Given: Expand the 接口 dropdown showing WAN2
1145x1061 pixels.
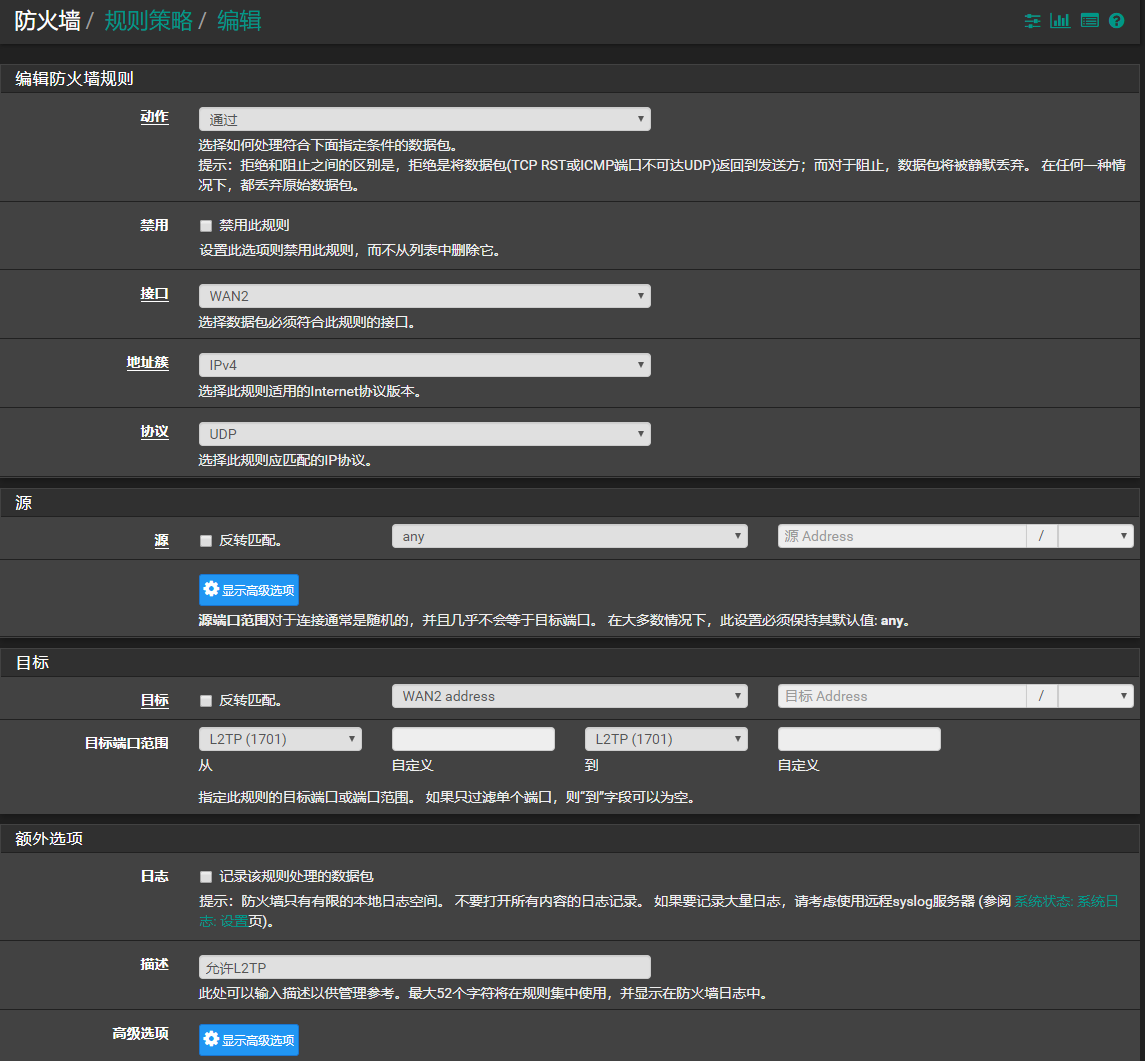Looking at the screenshot, I should (x=424, y=296).
